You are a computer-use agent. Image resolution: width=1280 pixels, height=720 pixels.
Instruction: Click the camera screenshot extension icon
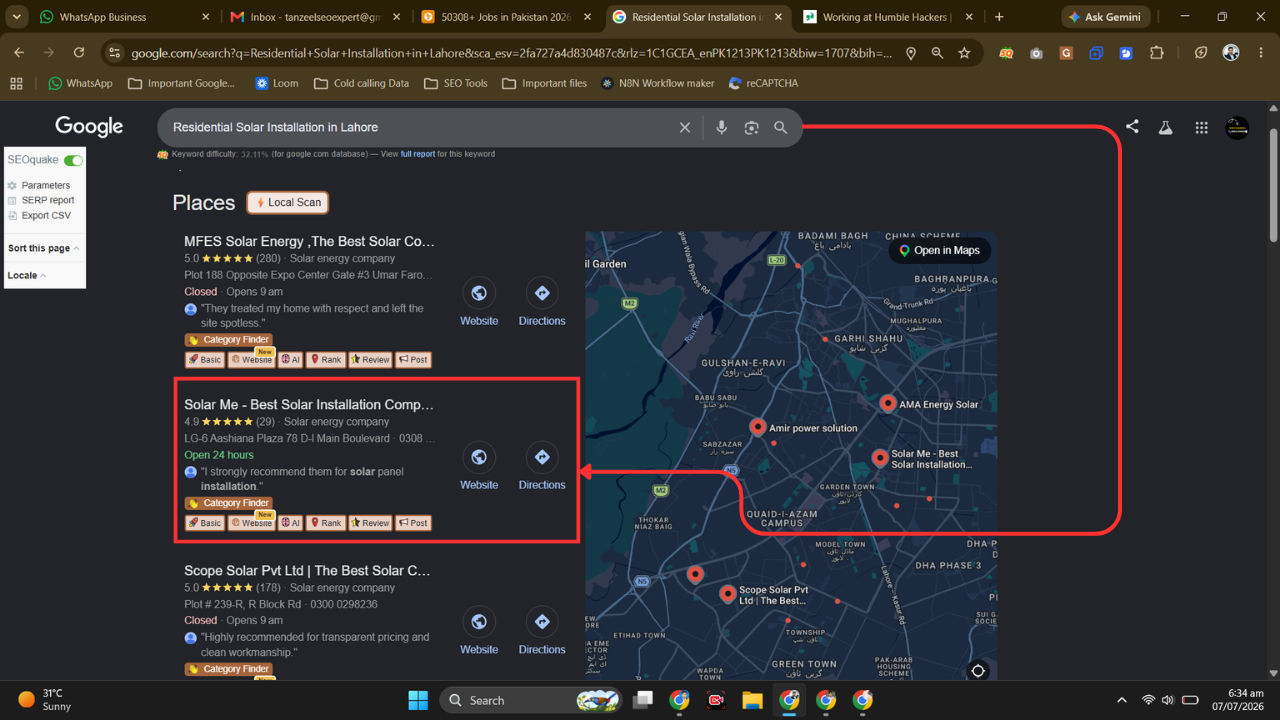tap(1036, 53)
